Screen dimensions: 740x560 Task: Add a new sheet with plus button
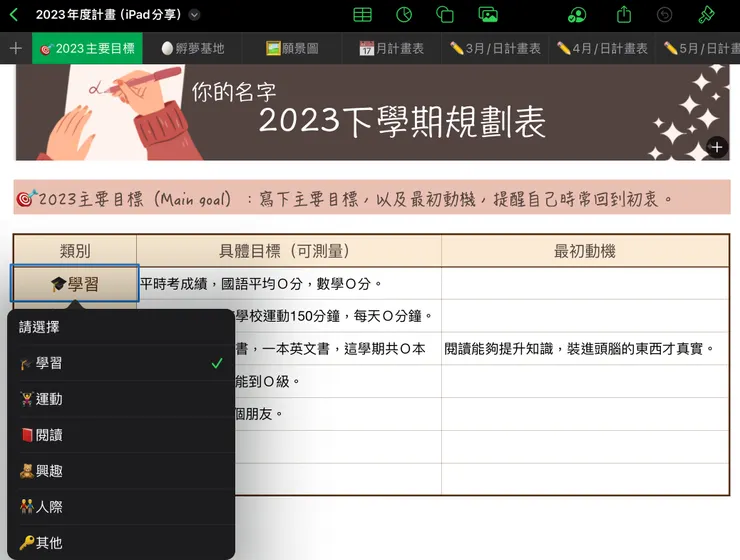pos(16,48)
